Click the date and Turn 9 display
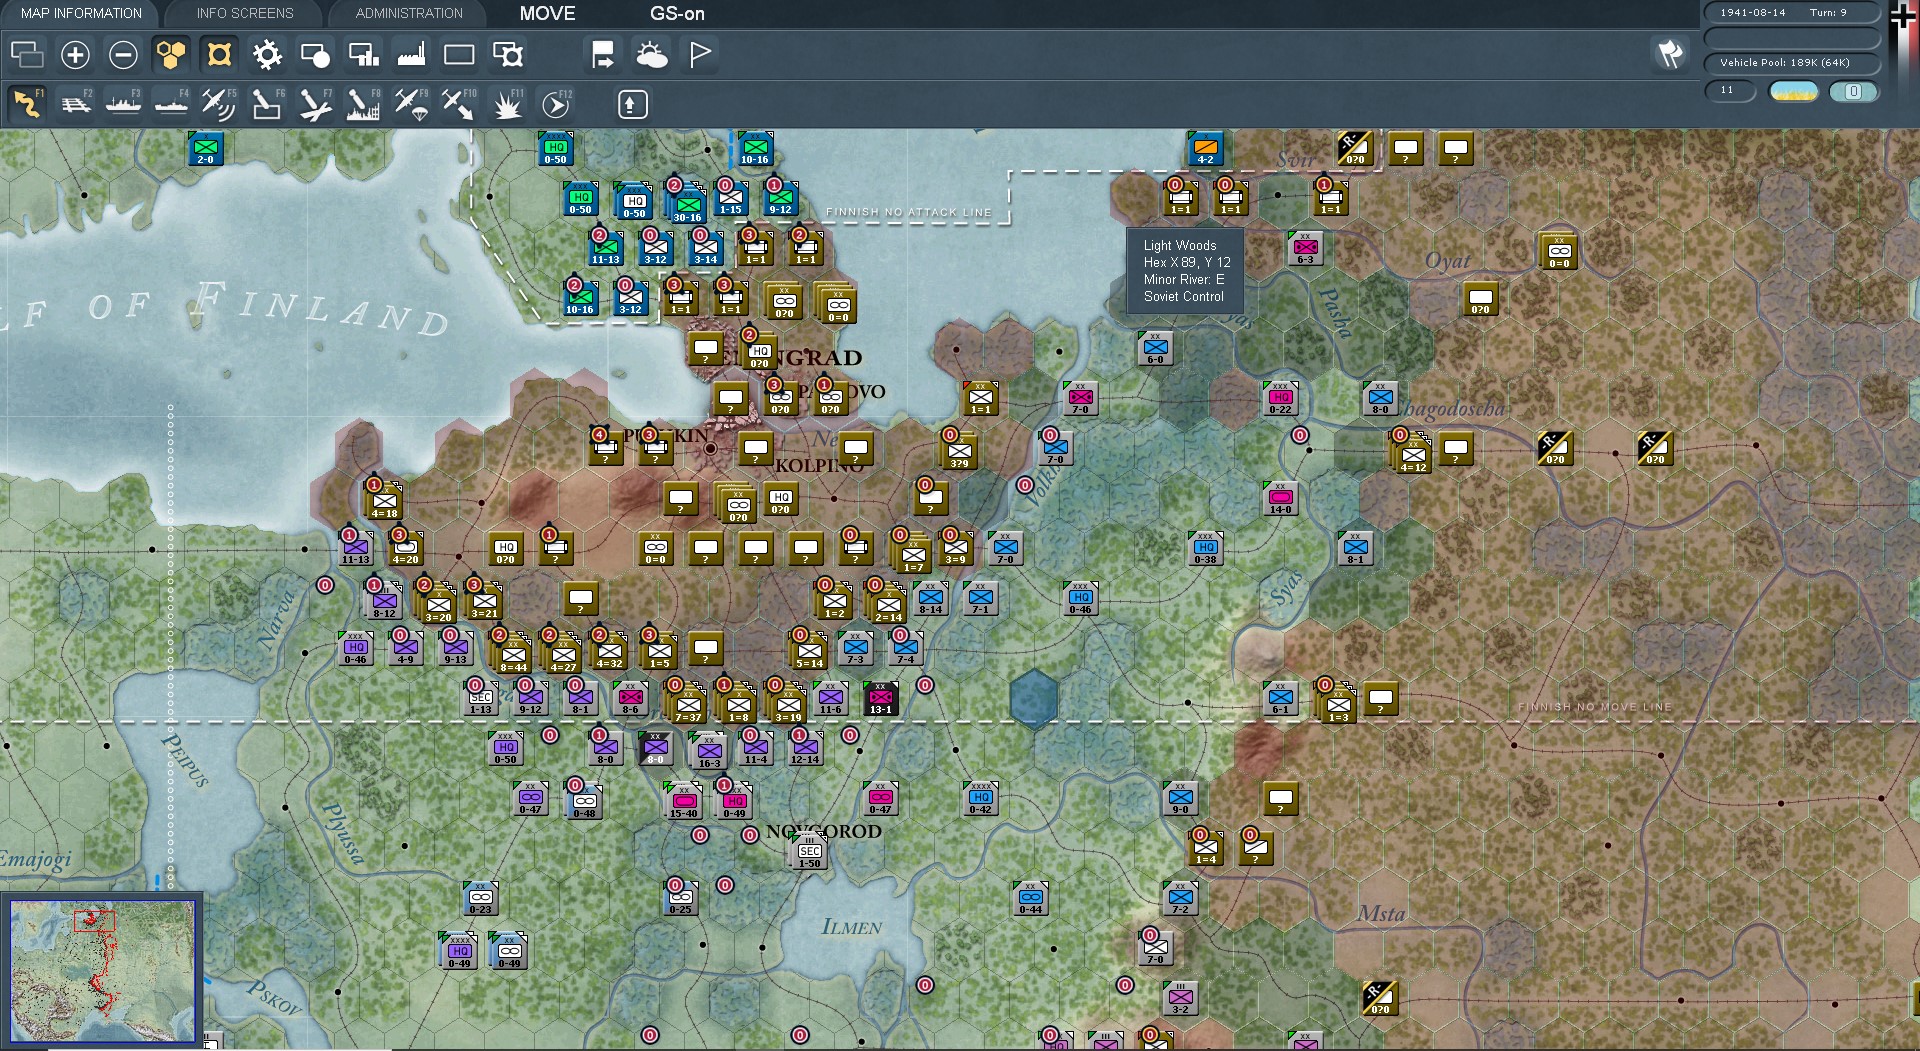The width and height of the screenshot is (1920, 1051). point(1792,13)
